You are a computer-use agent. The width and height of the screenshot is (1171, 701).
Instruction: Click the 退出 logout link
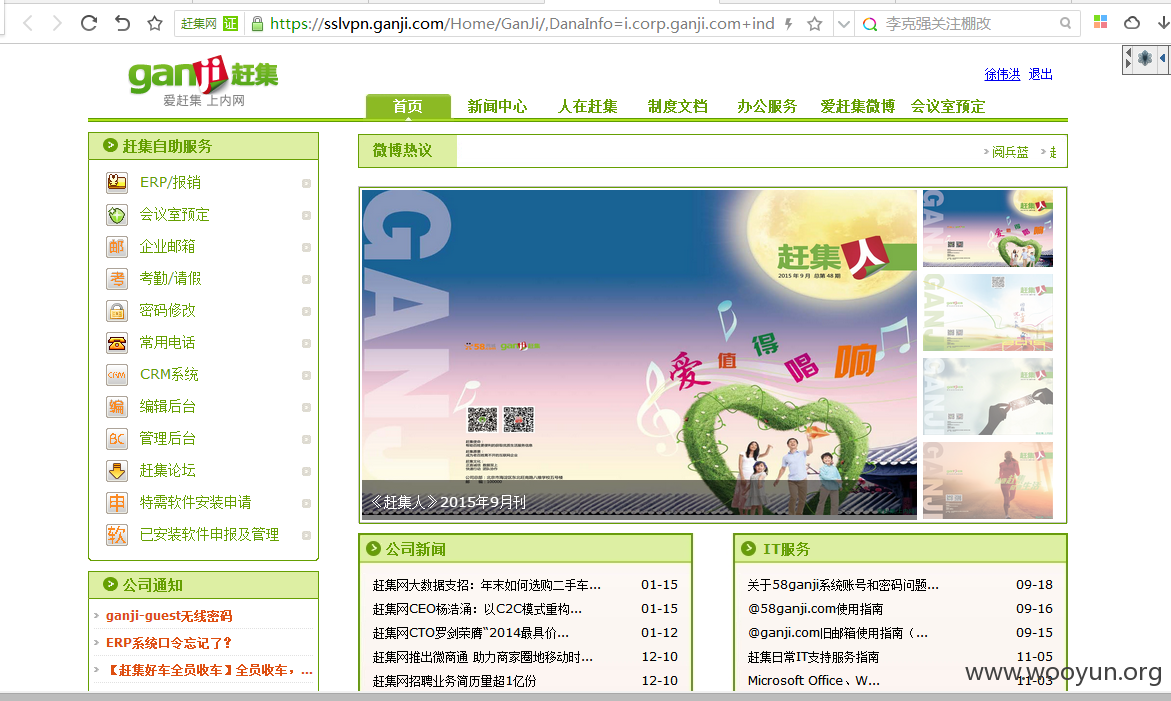pyautogui.click(x=1040, y=74)
